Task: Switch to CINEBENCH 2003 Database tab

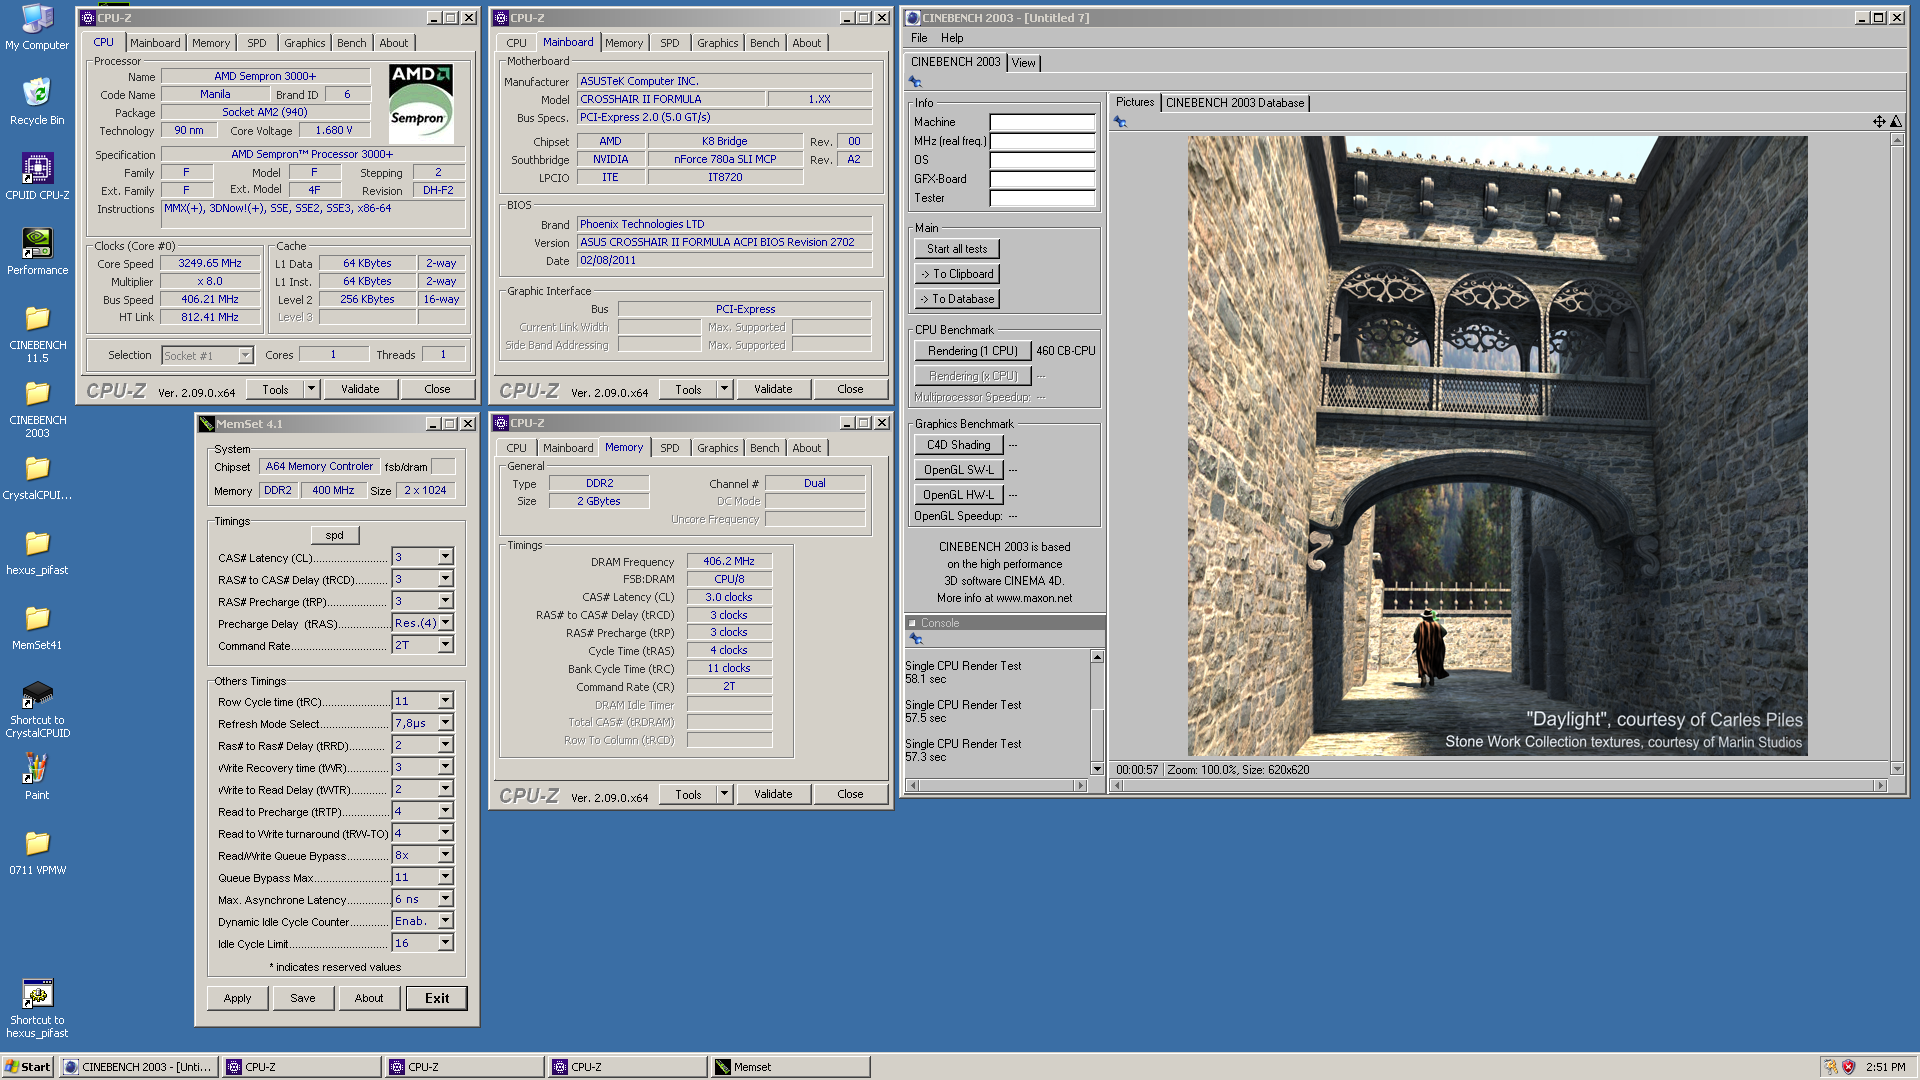Action: point(1235,103)
